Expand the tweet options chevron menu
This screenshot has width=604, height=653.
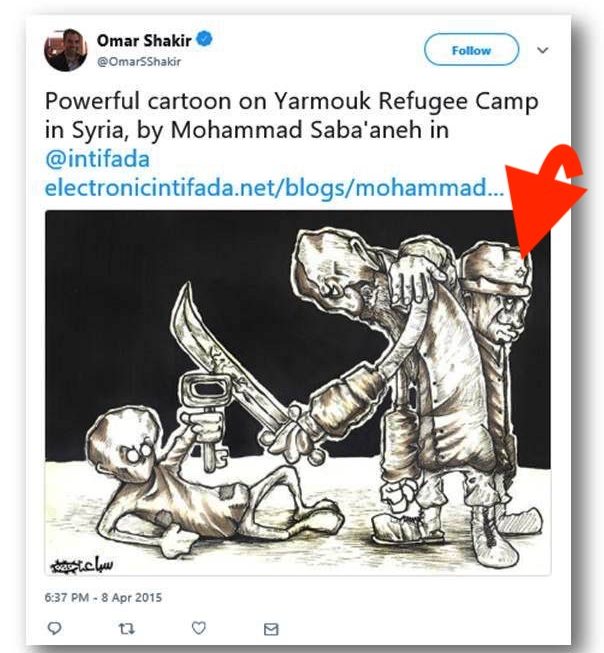542,50
